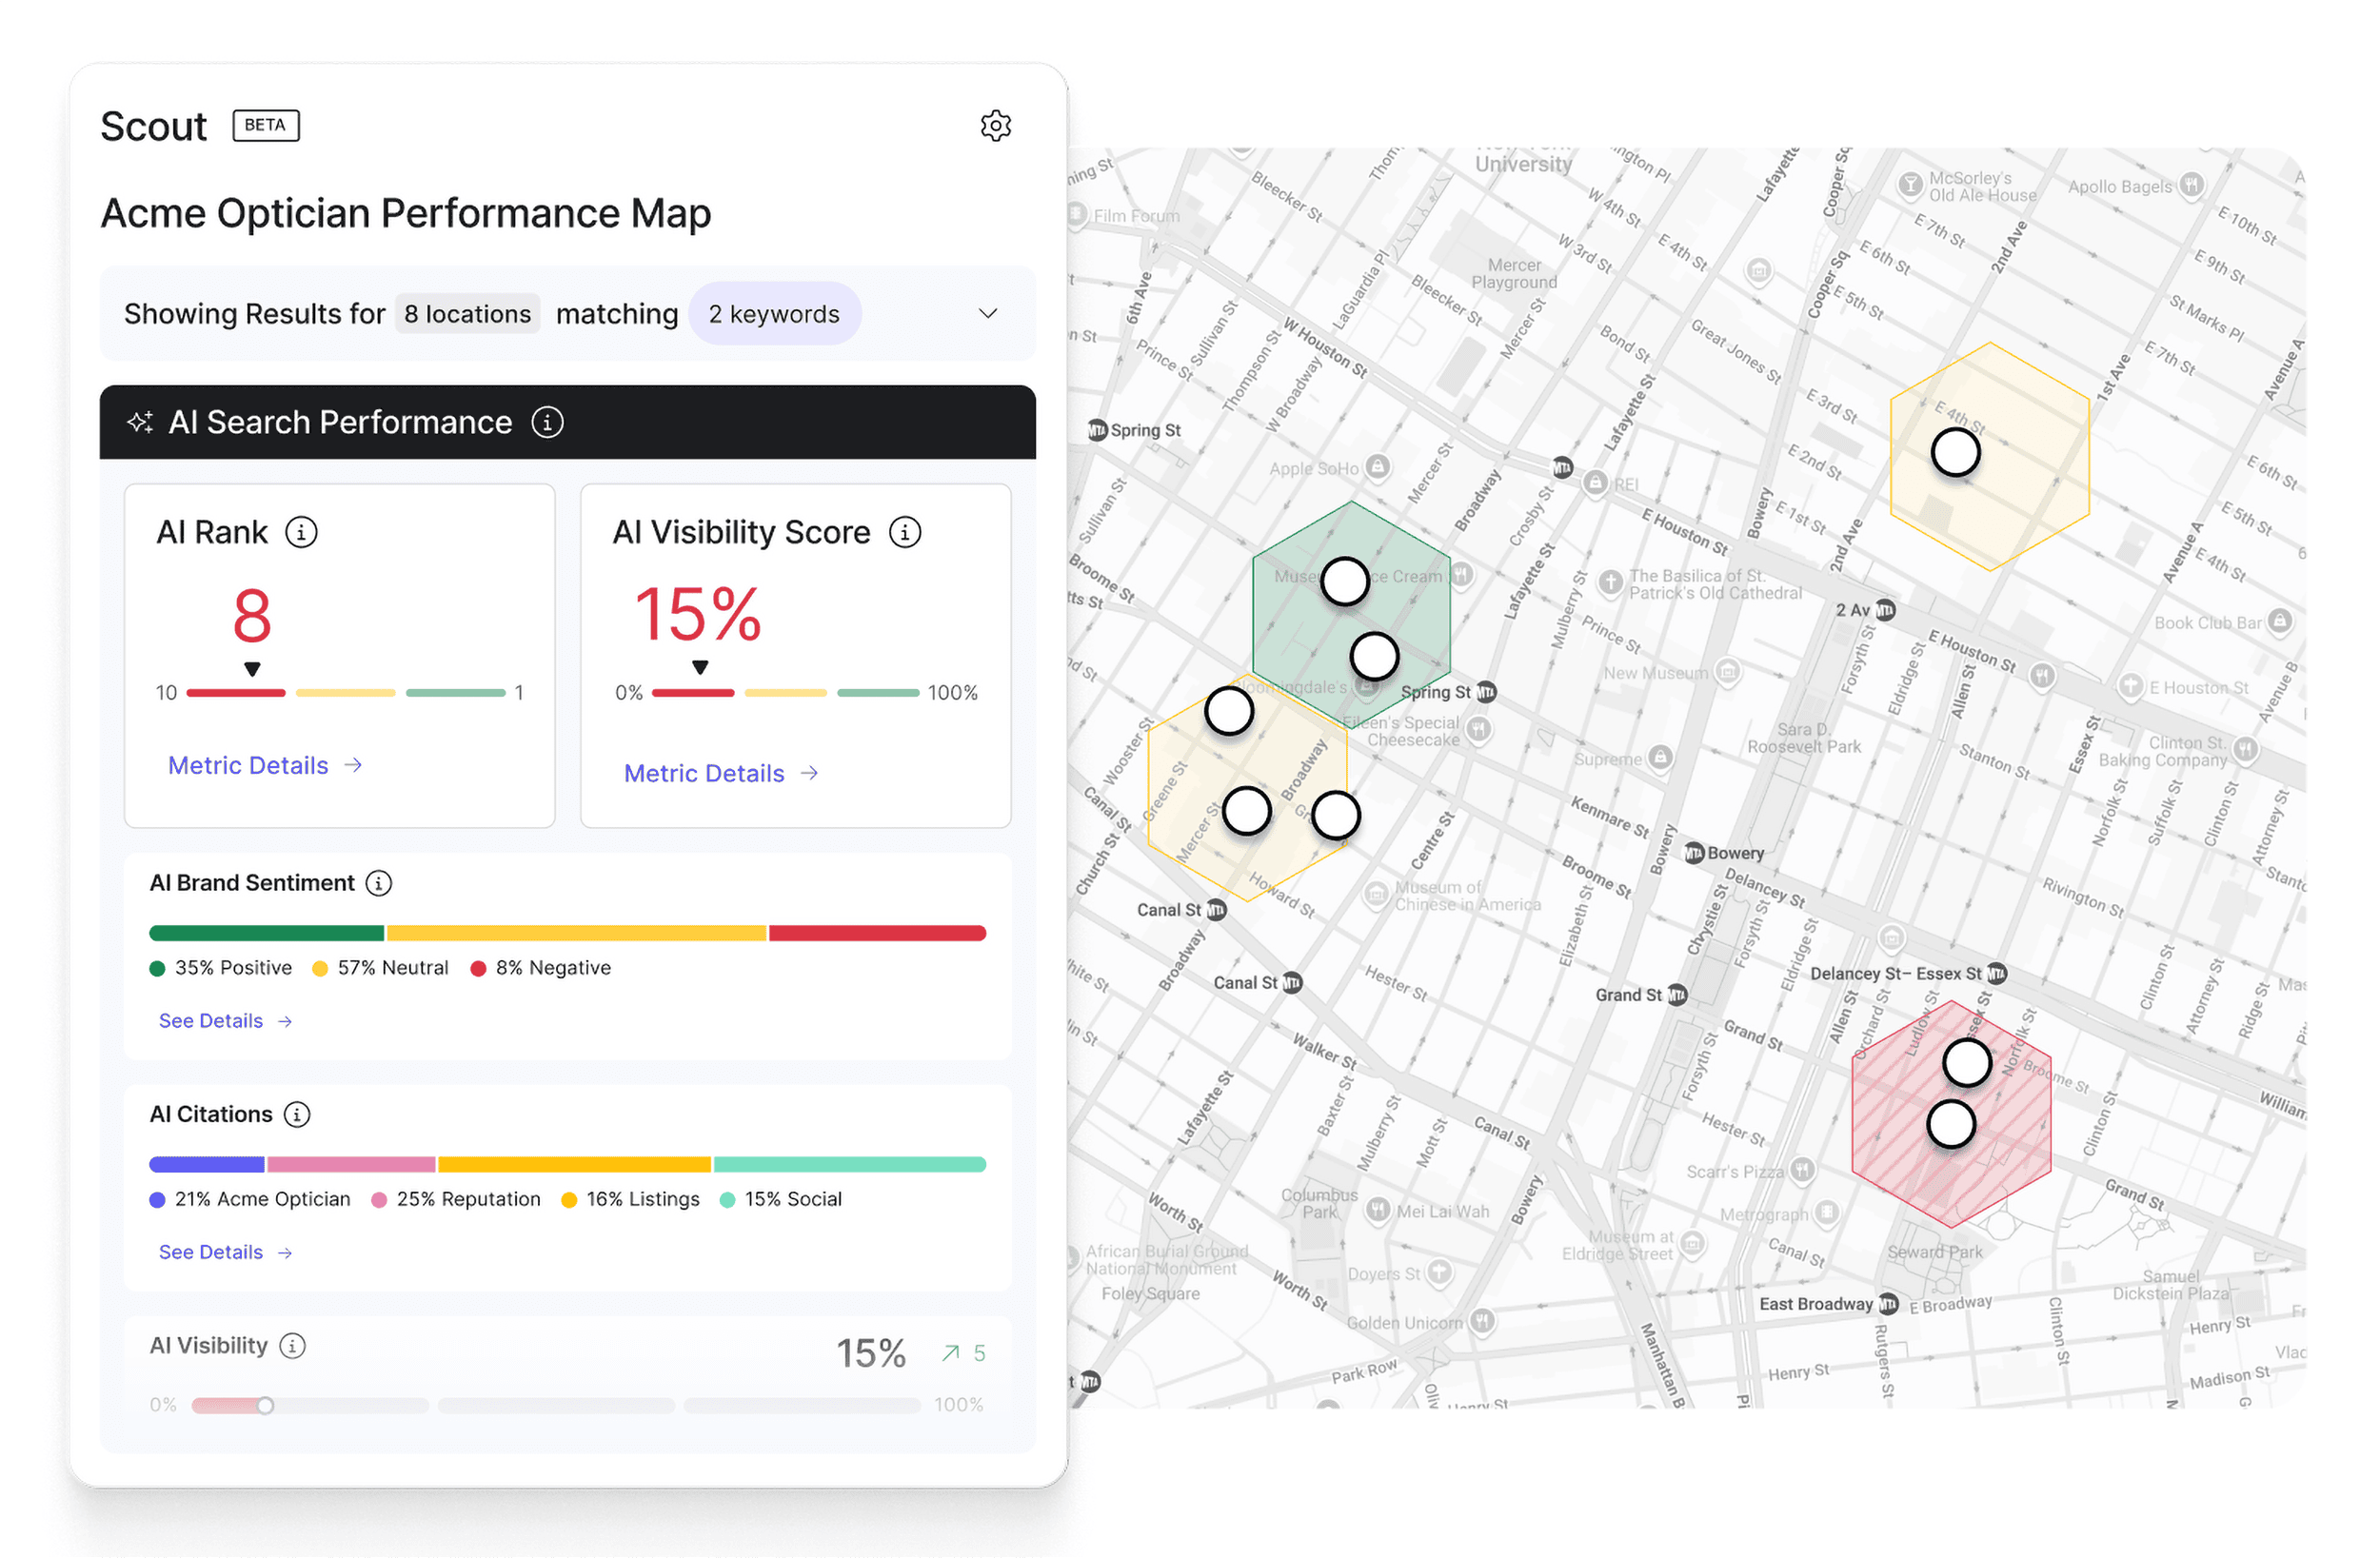Open Metric Details under AI Rank
This screenshot has width=2380, height=1558.
(x=265, y=766)
